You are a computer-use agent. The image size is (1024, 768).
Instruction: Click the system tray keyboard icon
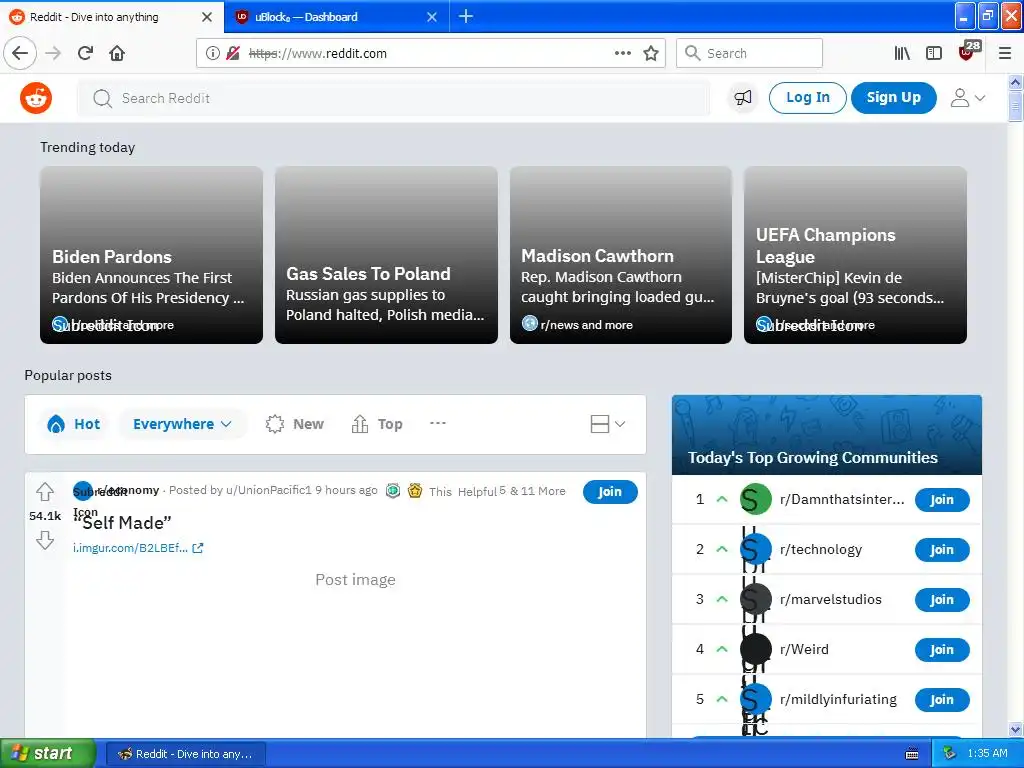pos(912,754)
